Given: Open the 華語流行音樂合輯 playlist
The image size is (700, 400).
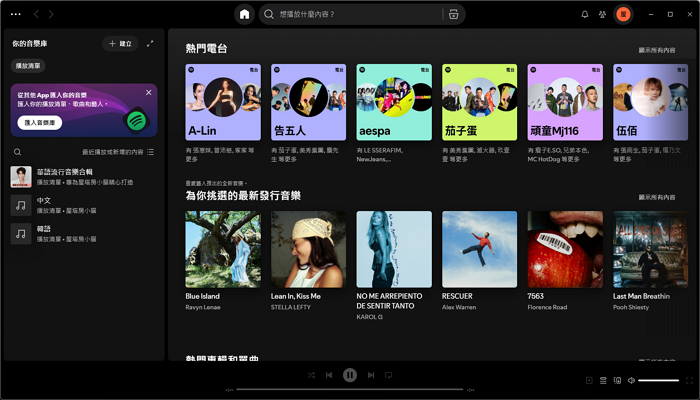Looking at the screenshot, I should point(83,177).
